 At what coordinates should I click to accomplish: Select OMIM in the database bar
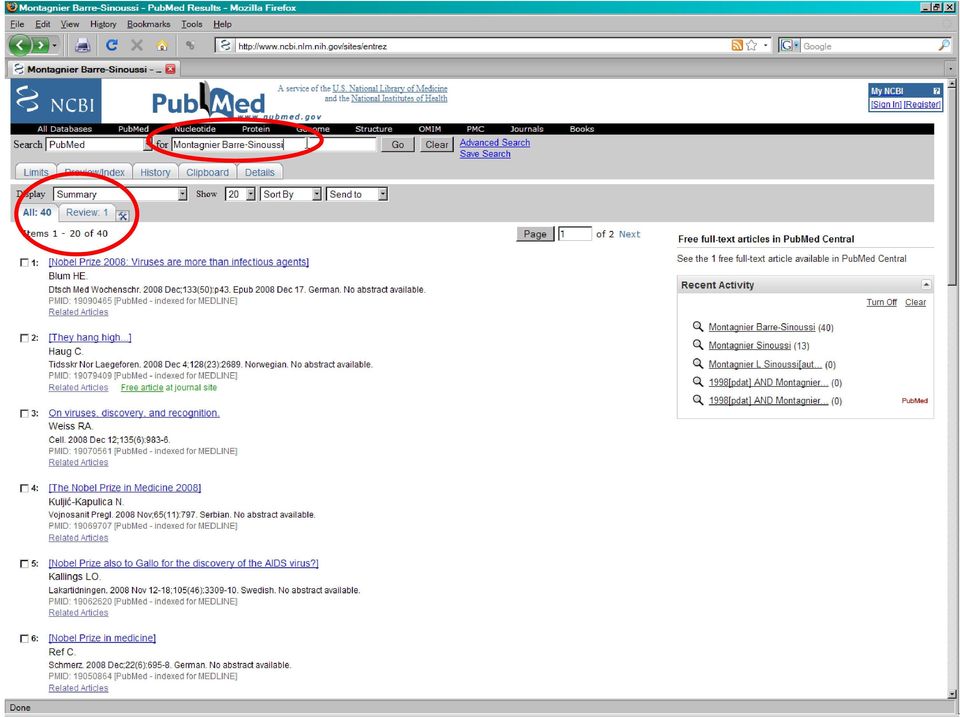click(430, 129)
